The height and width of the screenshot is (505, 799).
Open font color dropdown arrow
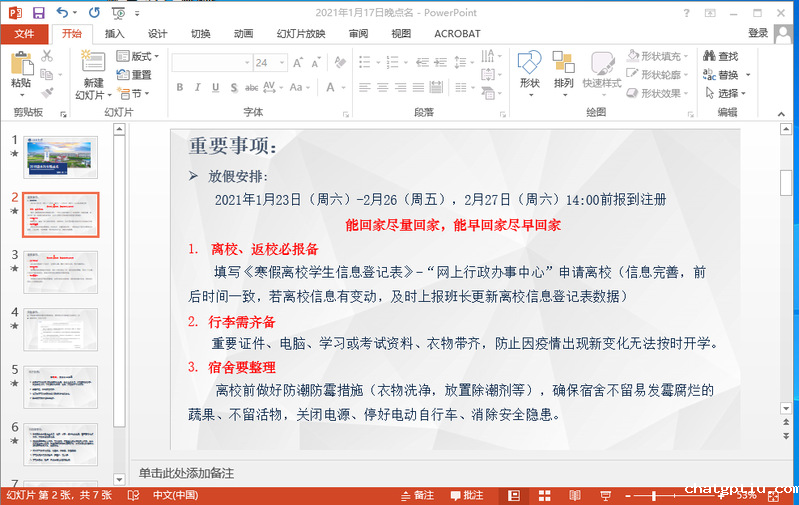pyautogui.click(x=343, y=88)
